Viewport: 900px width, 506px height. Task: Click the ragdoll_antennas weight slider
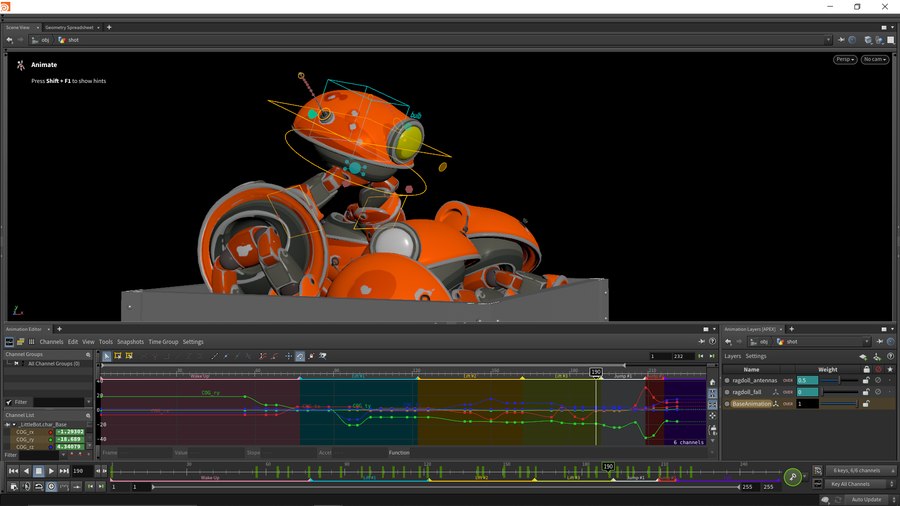pyautogui.click(x=838, y=380)
